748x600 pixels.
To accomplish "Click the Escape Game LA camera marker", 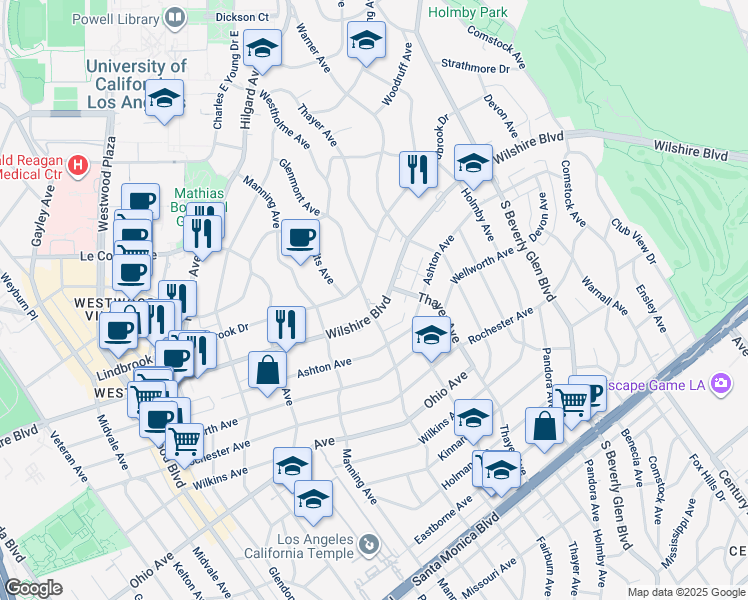I will tap(721, 383).
